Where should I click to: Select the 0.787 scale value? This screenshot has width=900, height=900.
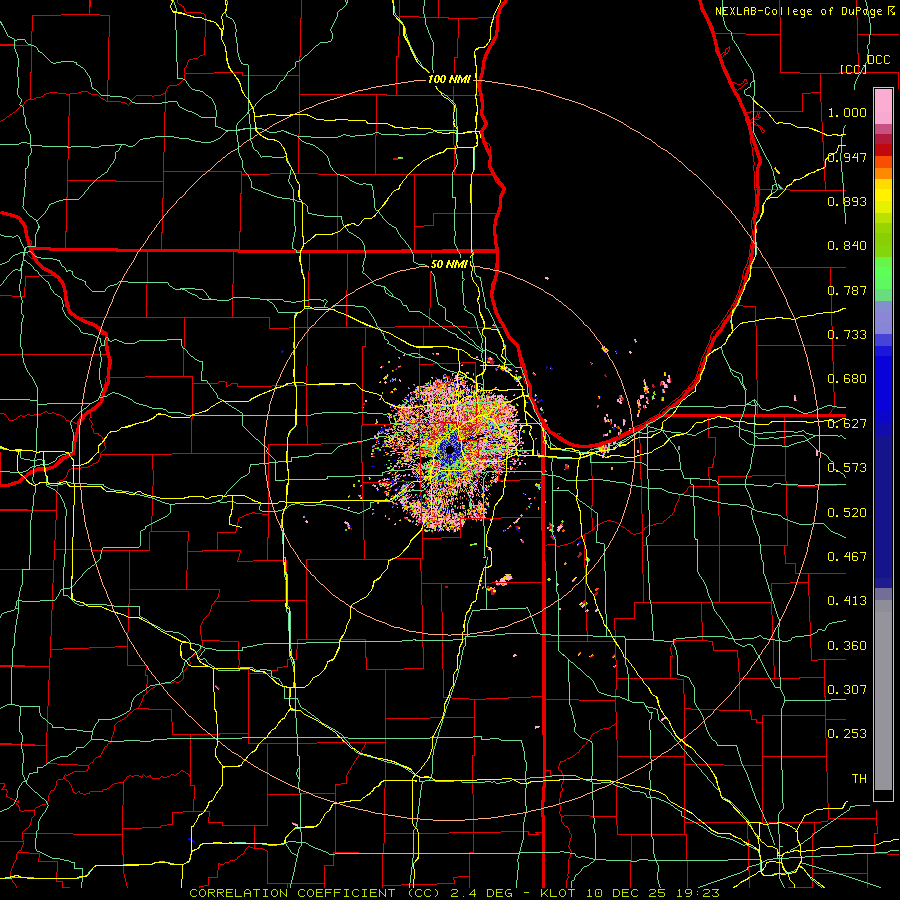(x=847, y=290)
